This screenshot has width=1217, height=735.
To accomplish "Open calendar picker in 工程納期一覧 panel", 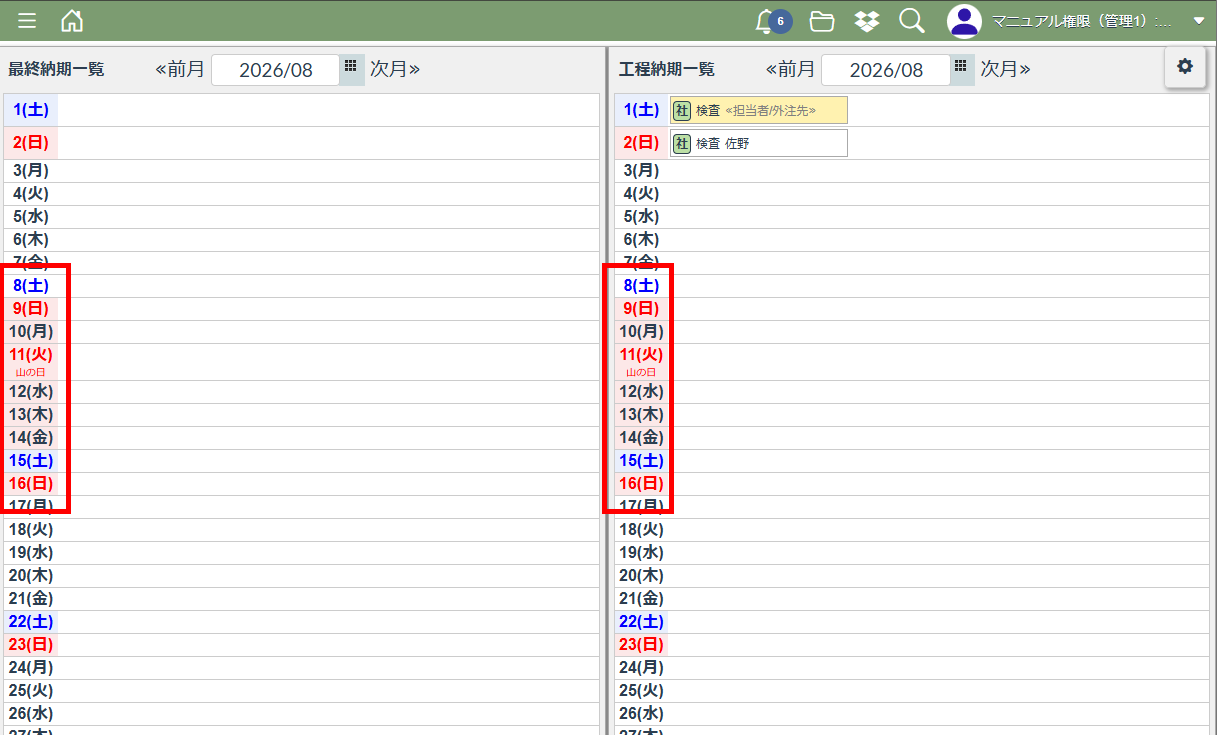I will point(961,69).
